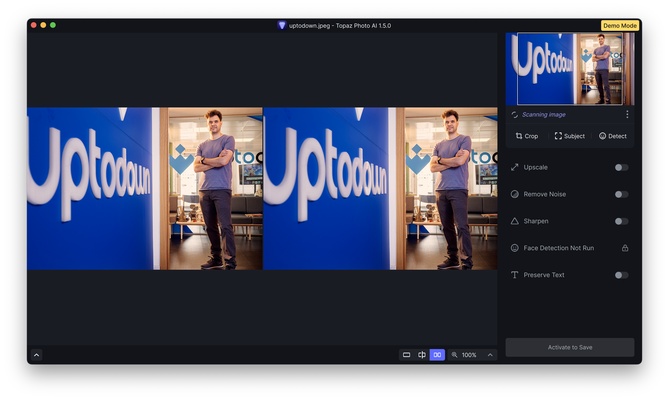This screenshot has height=400, width=669.
Task: Click the Face Detection lock icon
Action: pyautogui.click(x=625, y=248)
